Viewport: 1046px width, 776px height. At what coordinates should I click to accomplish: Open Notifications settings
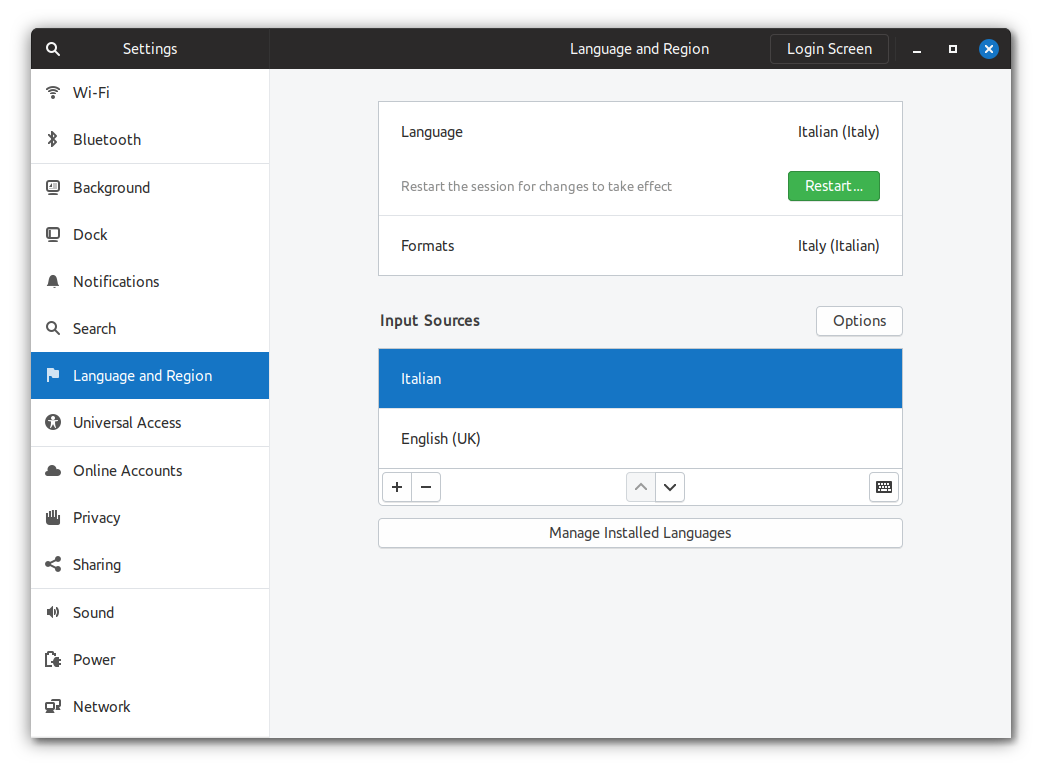(x=150, y=282)
